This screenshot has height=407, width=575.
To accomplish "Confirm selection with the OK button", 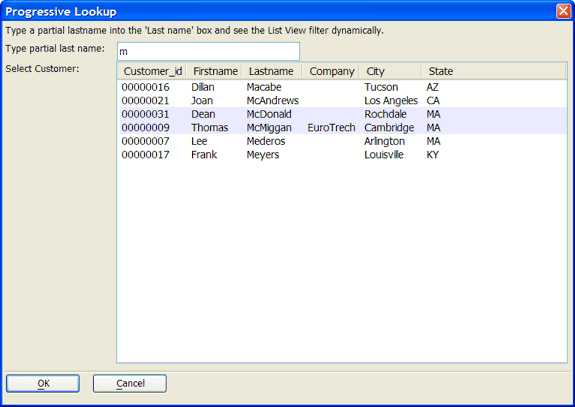I will pyautogui.click(x=43, y=384).
